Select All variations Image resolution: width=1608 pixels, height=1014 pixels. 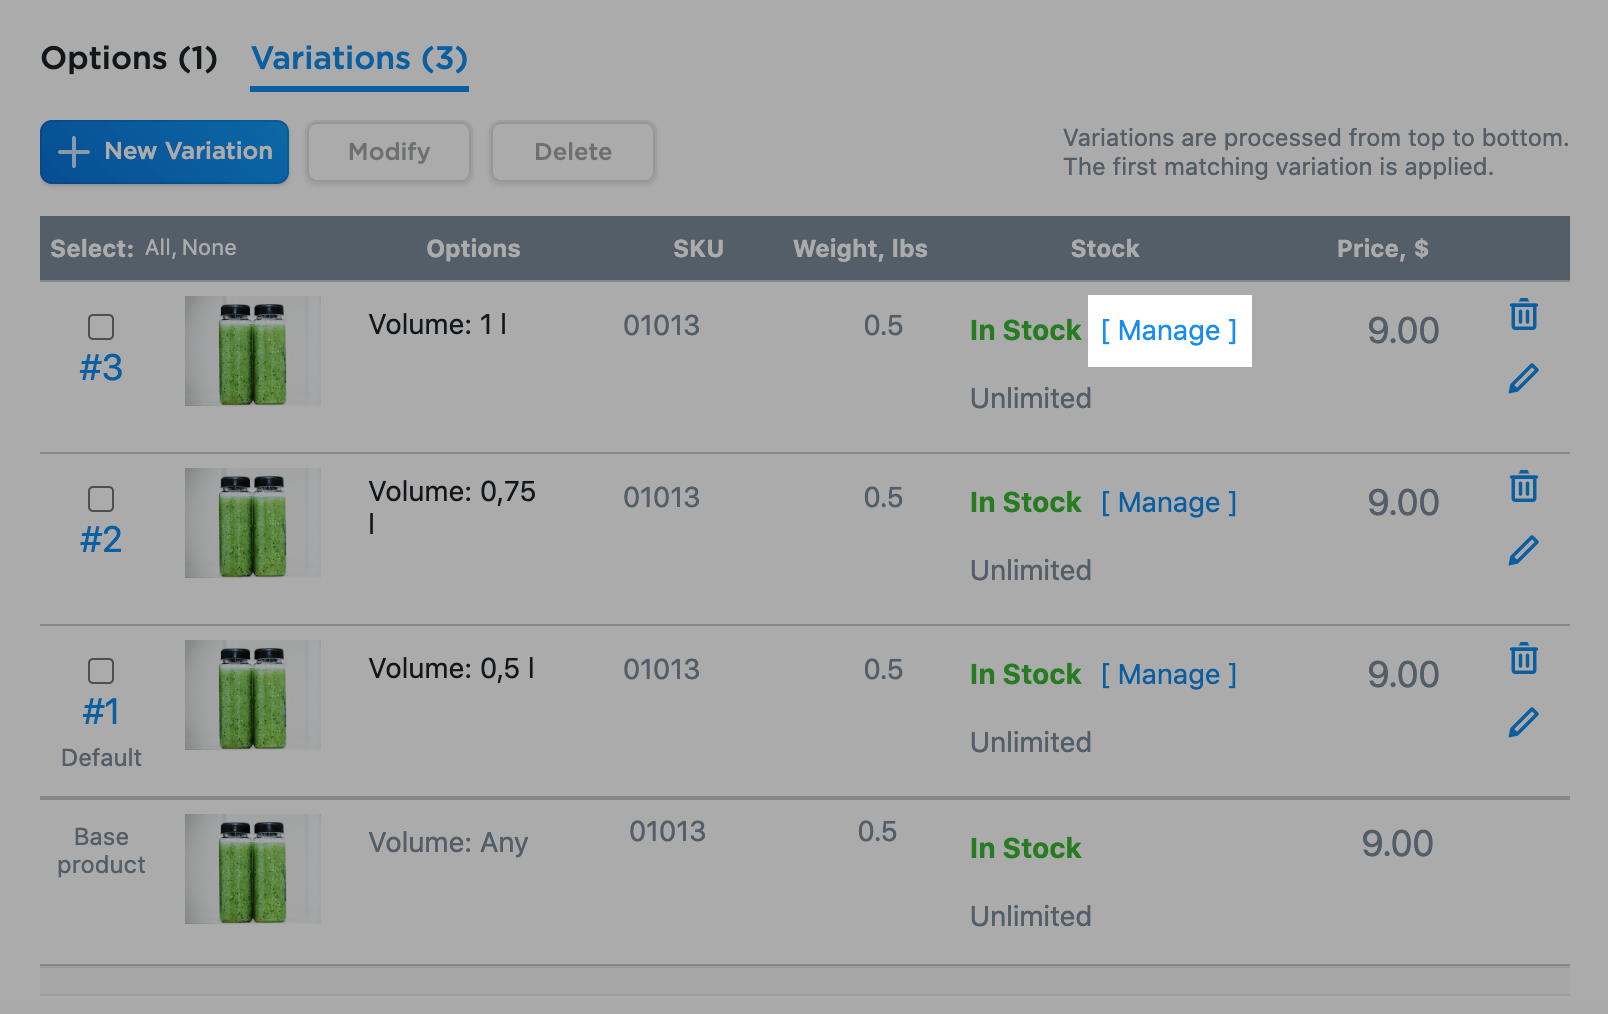[x=158, y=247]
